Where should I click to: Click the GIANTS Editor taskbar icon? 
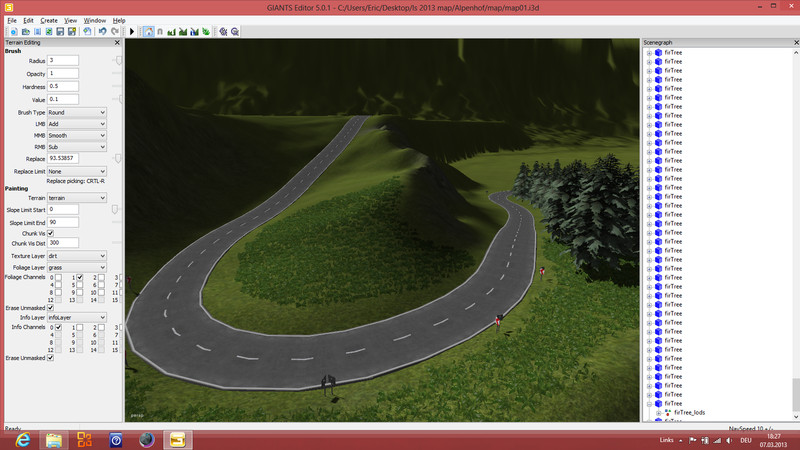pos(178,440)
